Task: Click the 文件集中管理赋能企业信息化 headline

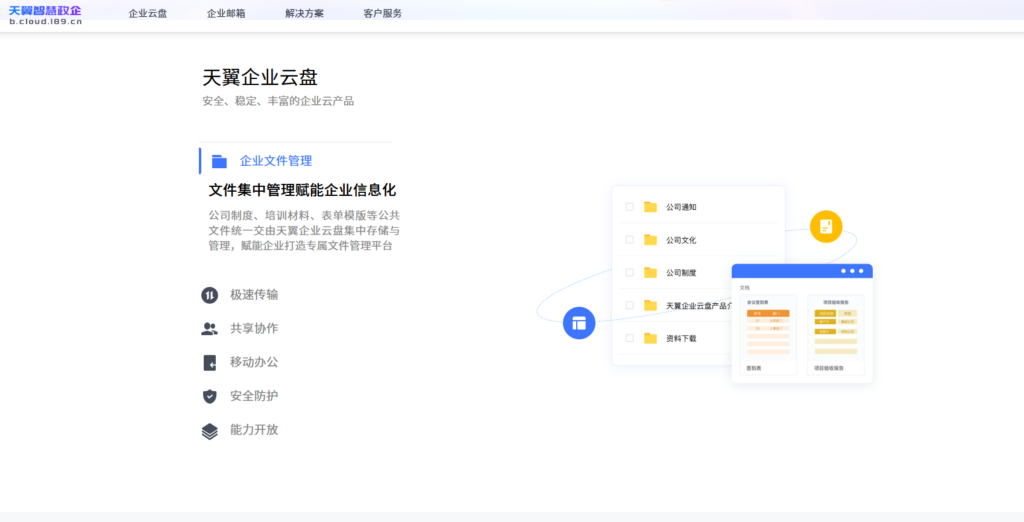Action: [302, 191]
